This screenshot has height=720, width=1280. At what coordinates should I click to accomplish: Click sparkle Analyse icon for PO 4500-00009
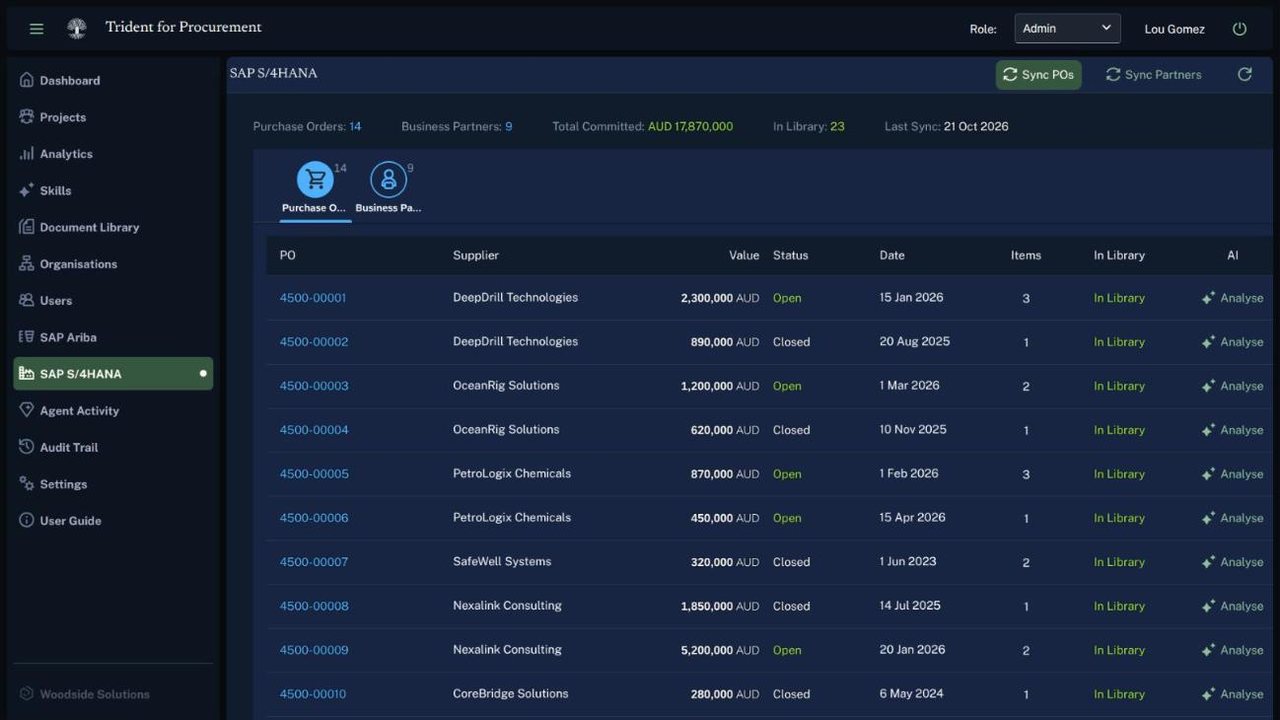(x=1208, y=650)
